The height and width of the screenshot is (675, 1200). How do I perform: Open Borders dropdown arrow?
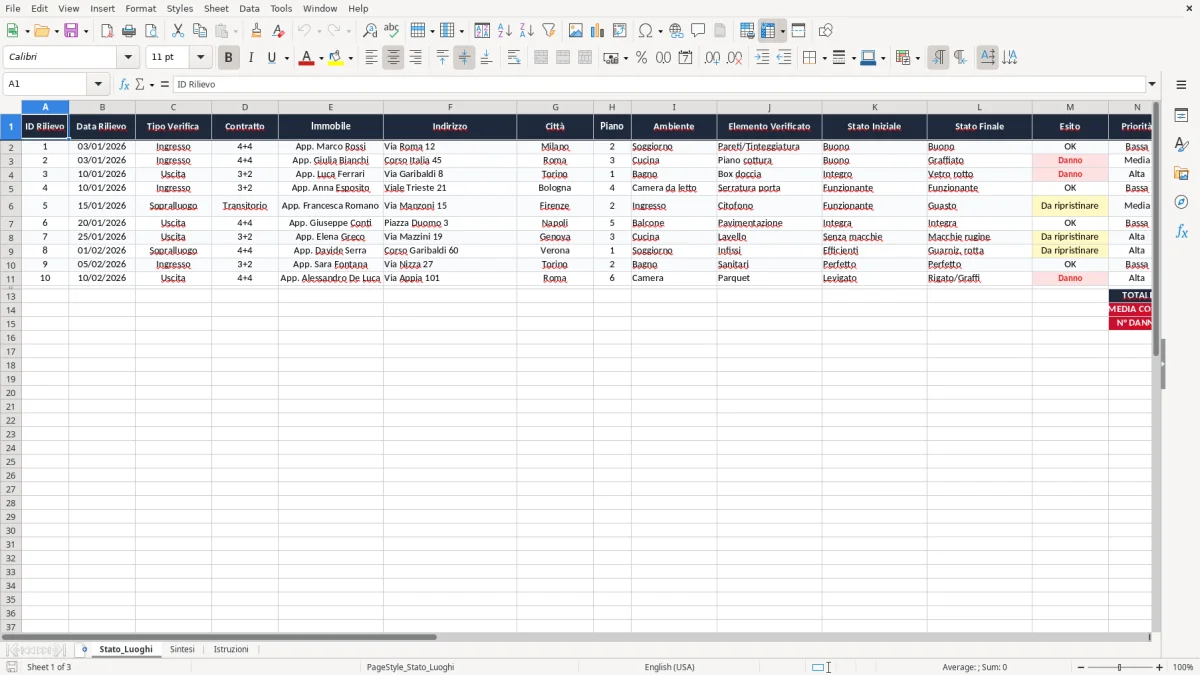click(x=823, y=58)
